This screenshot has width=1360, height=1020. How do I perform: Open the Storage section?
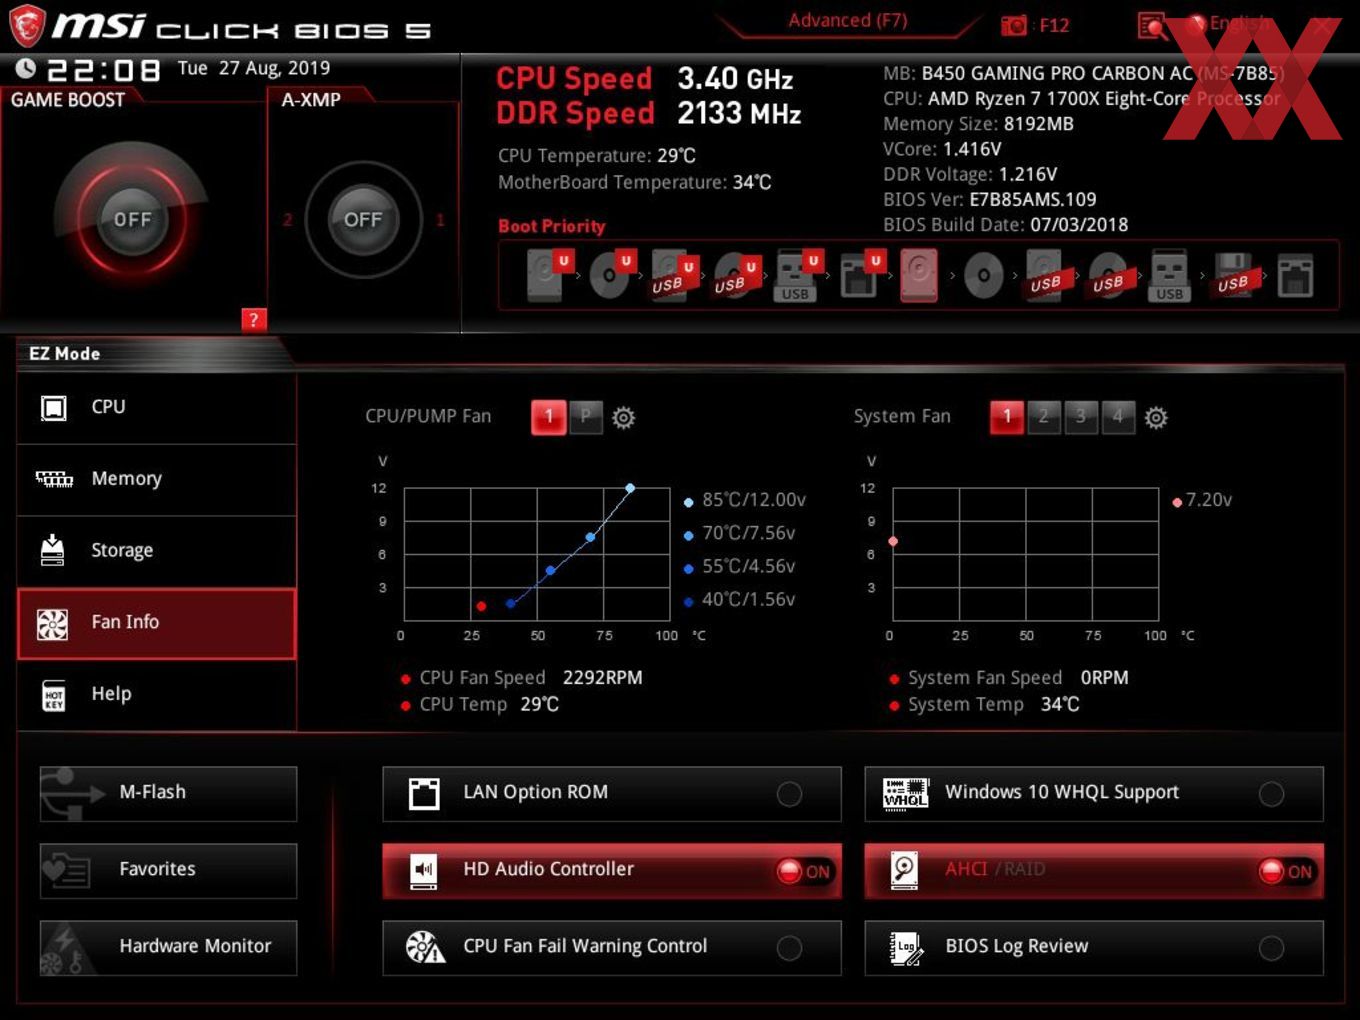pos(157,550)
